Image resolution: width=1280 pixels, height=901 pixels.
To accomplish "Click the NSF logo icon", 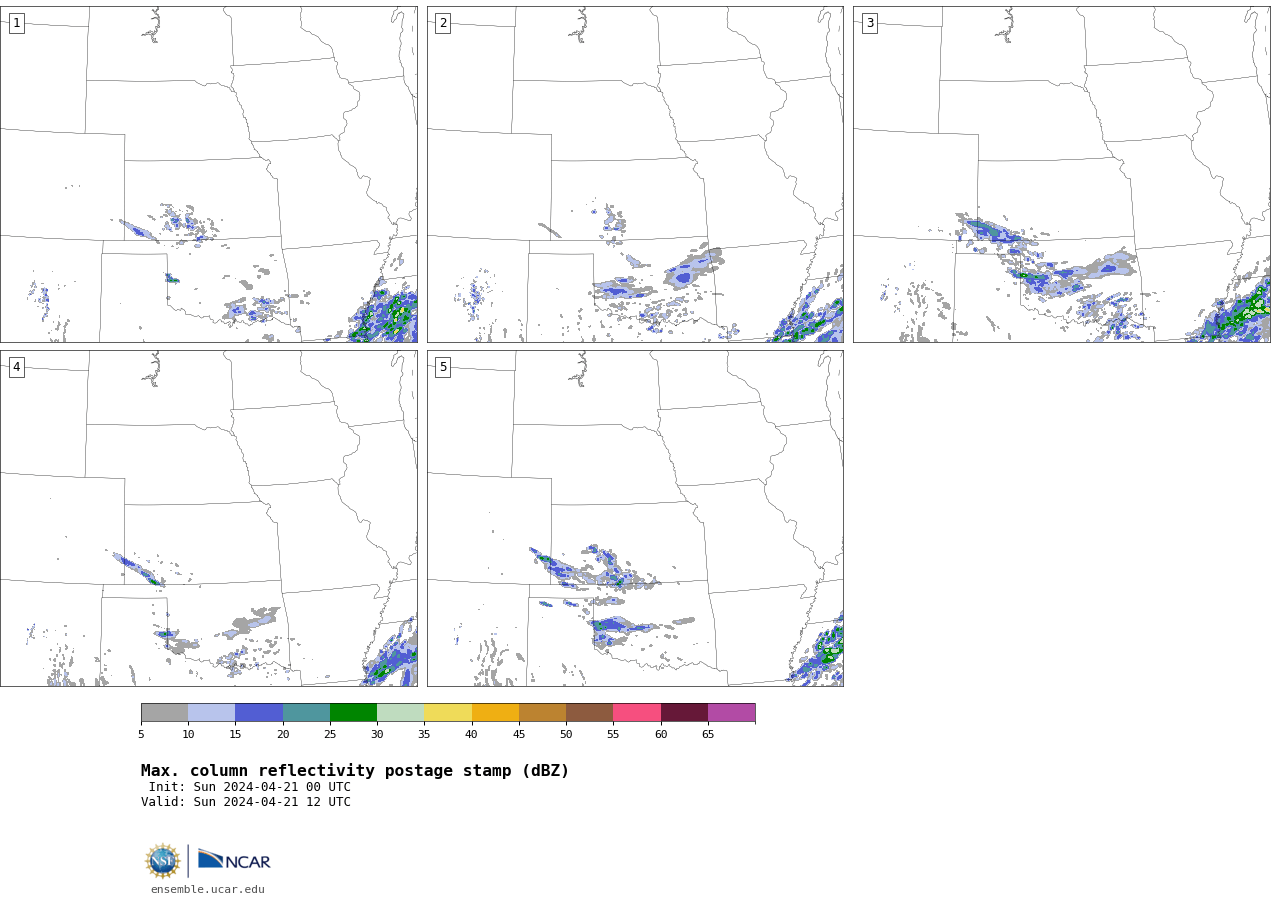I will (x=163, y=861).
